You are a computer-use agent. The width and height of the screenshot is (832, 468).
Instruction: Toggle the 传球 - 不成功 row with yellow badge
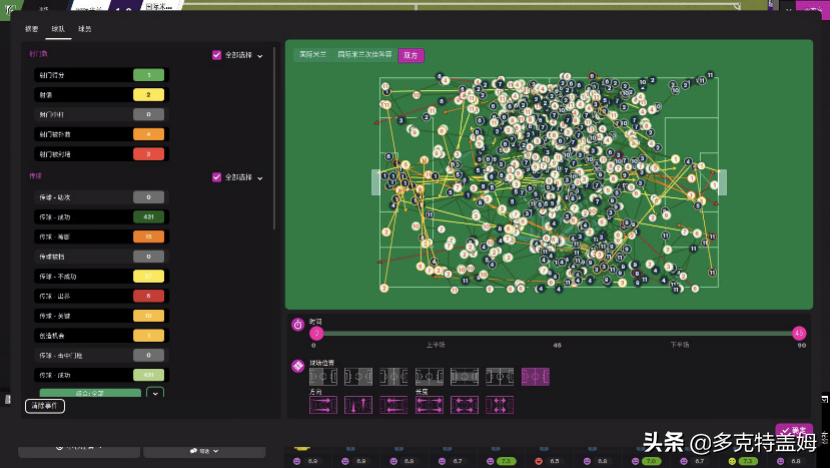101,276
